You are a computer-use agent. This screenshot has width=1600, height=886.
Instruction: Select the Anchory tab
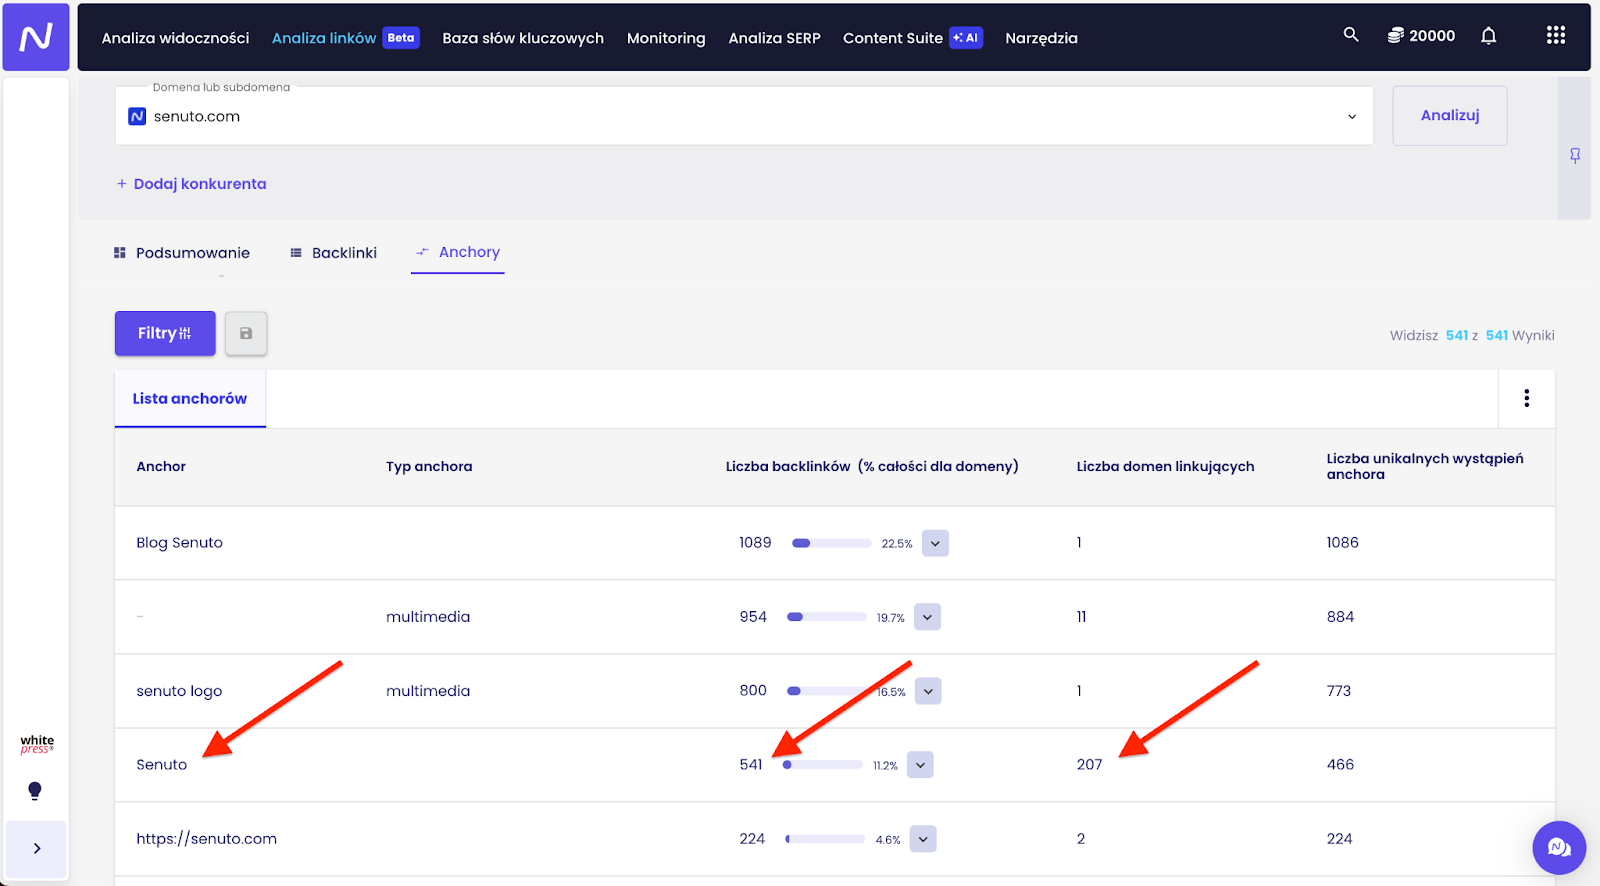458,252
